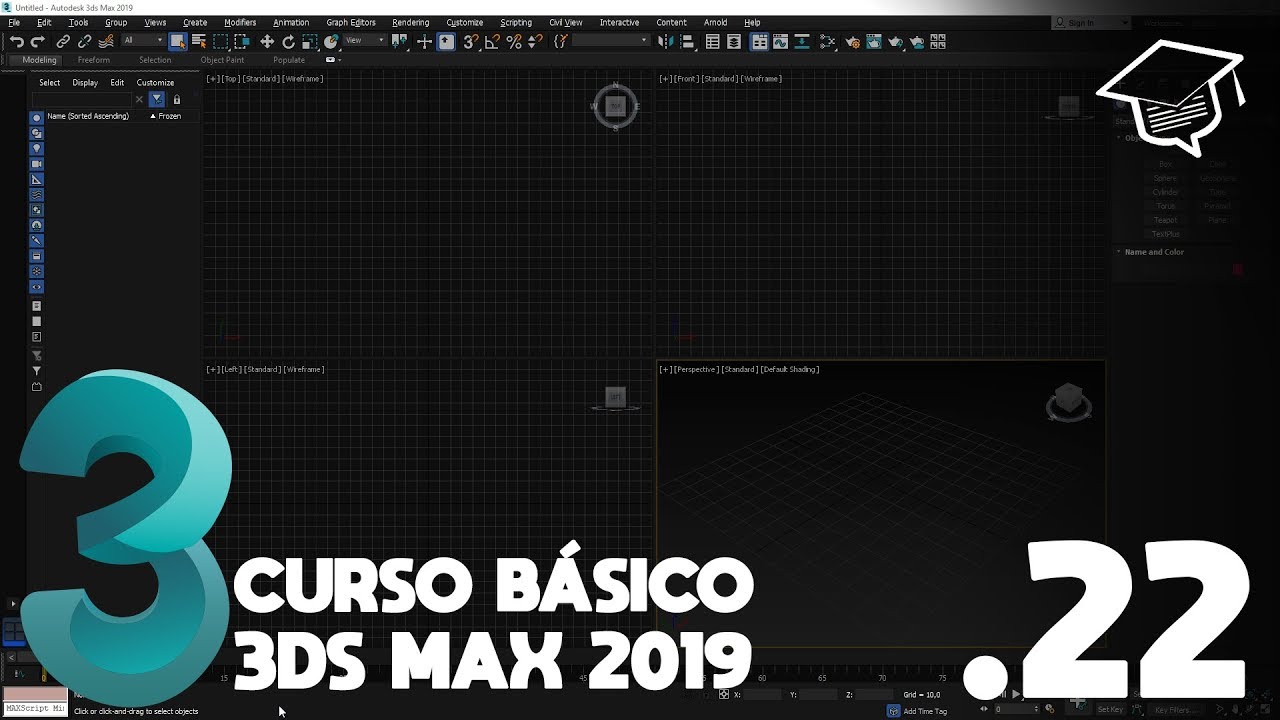
Task: Click the Render Production teapot icon
Action: 896,41
